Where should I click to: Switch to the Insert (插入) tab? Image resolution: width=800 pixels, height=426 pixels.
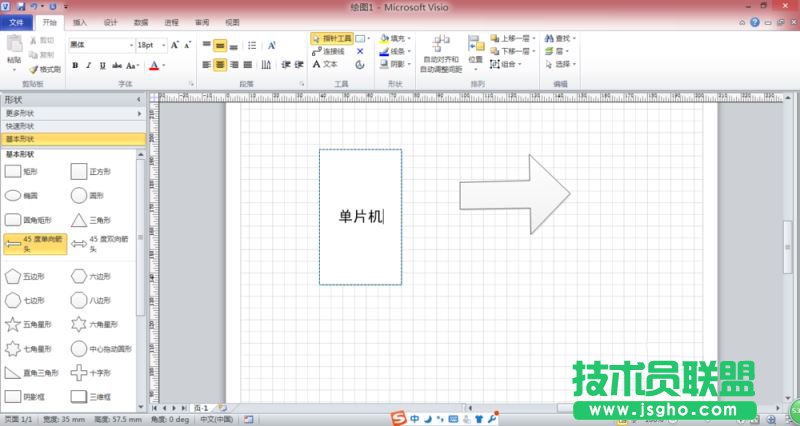click(80, 22)
